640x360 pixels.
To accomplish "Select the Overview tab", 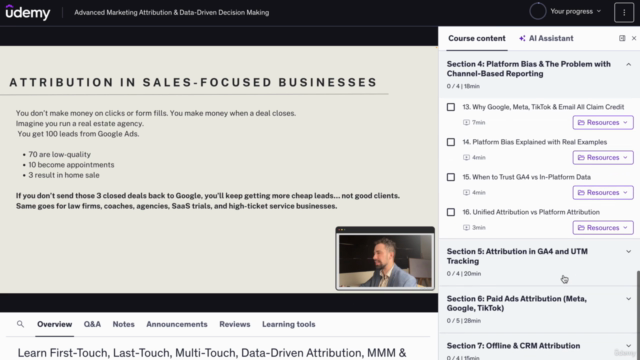I will click(x=54, y=324).
